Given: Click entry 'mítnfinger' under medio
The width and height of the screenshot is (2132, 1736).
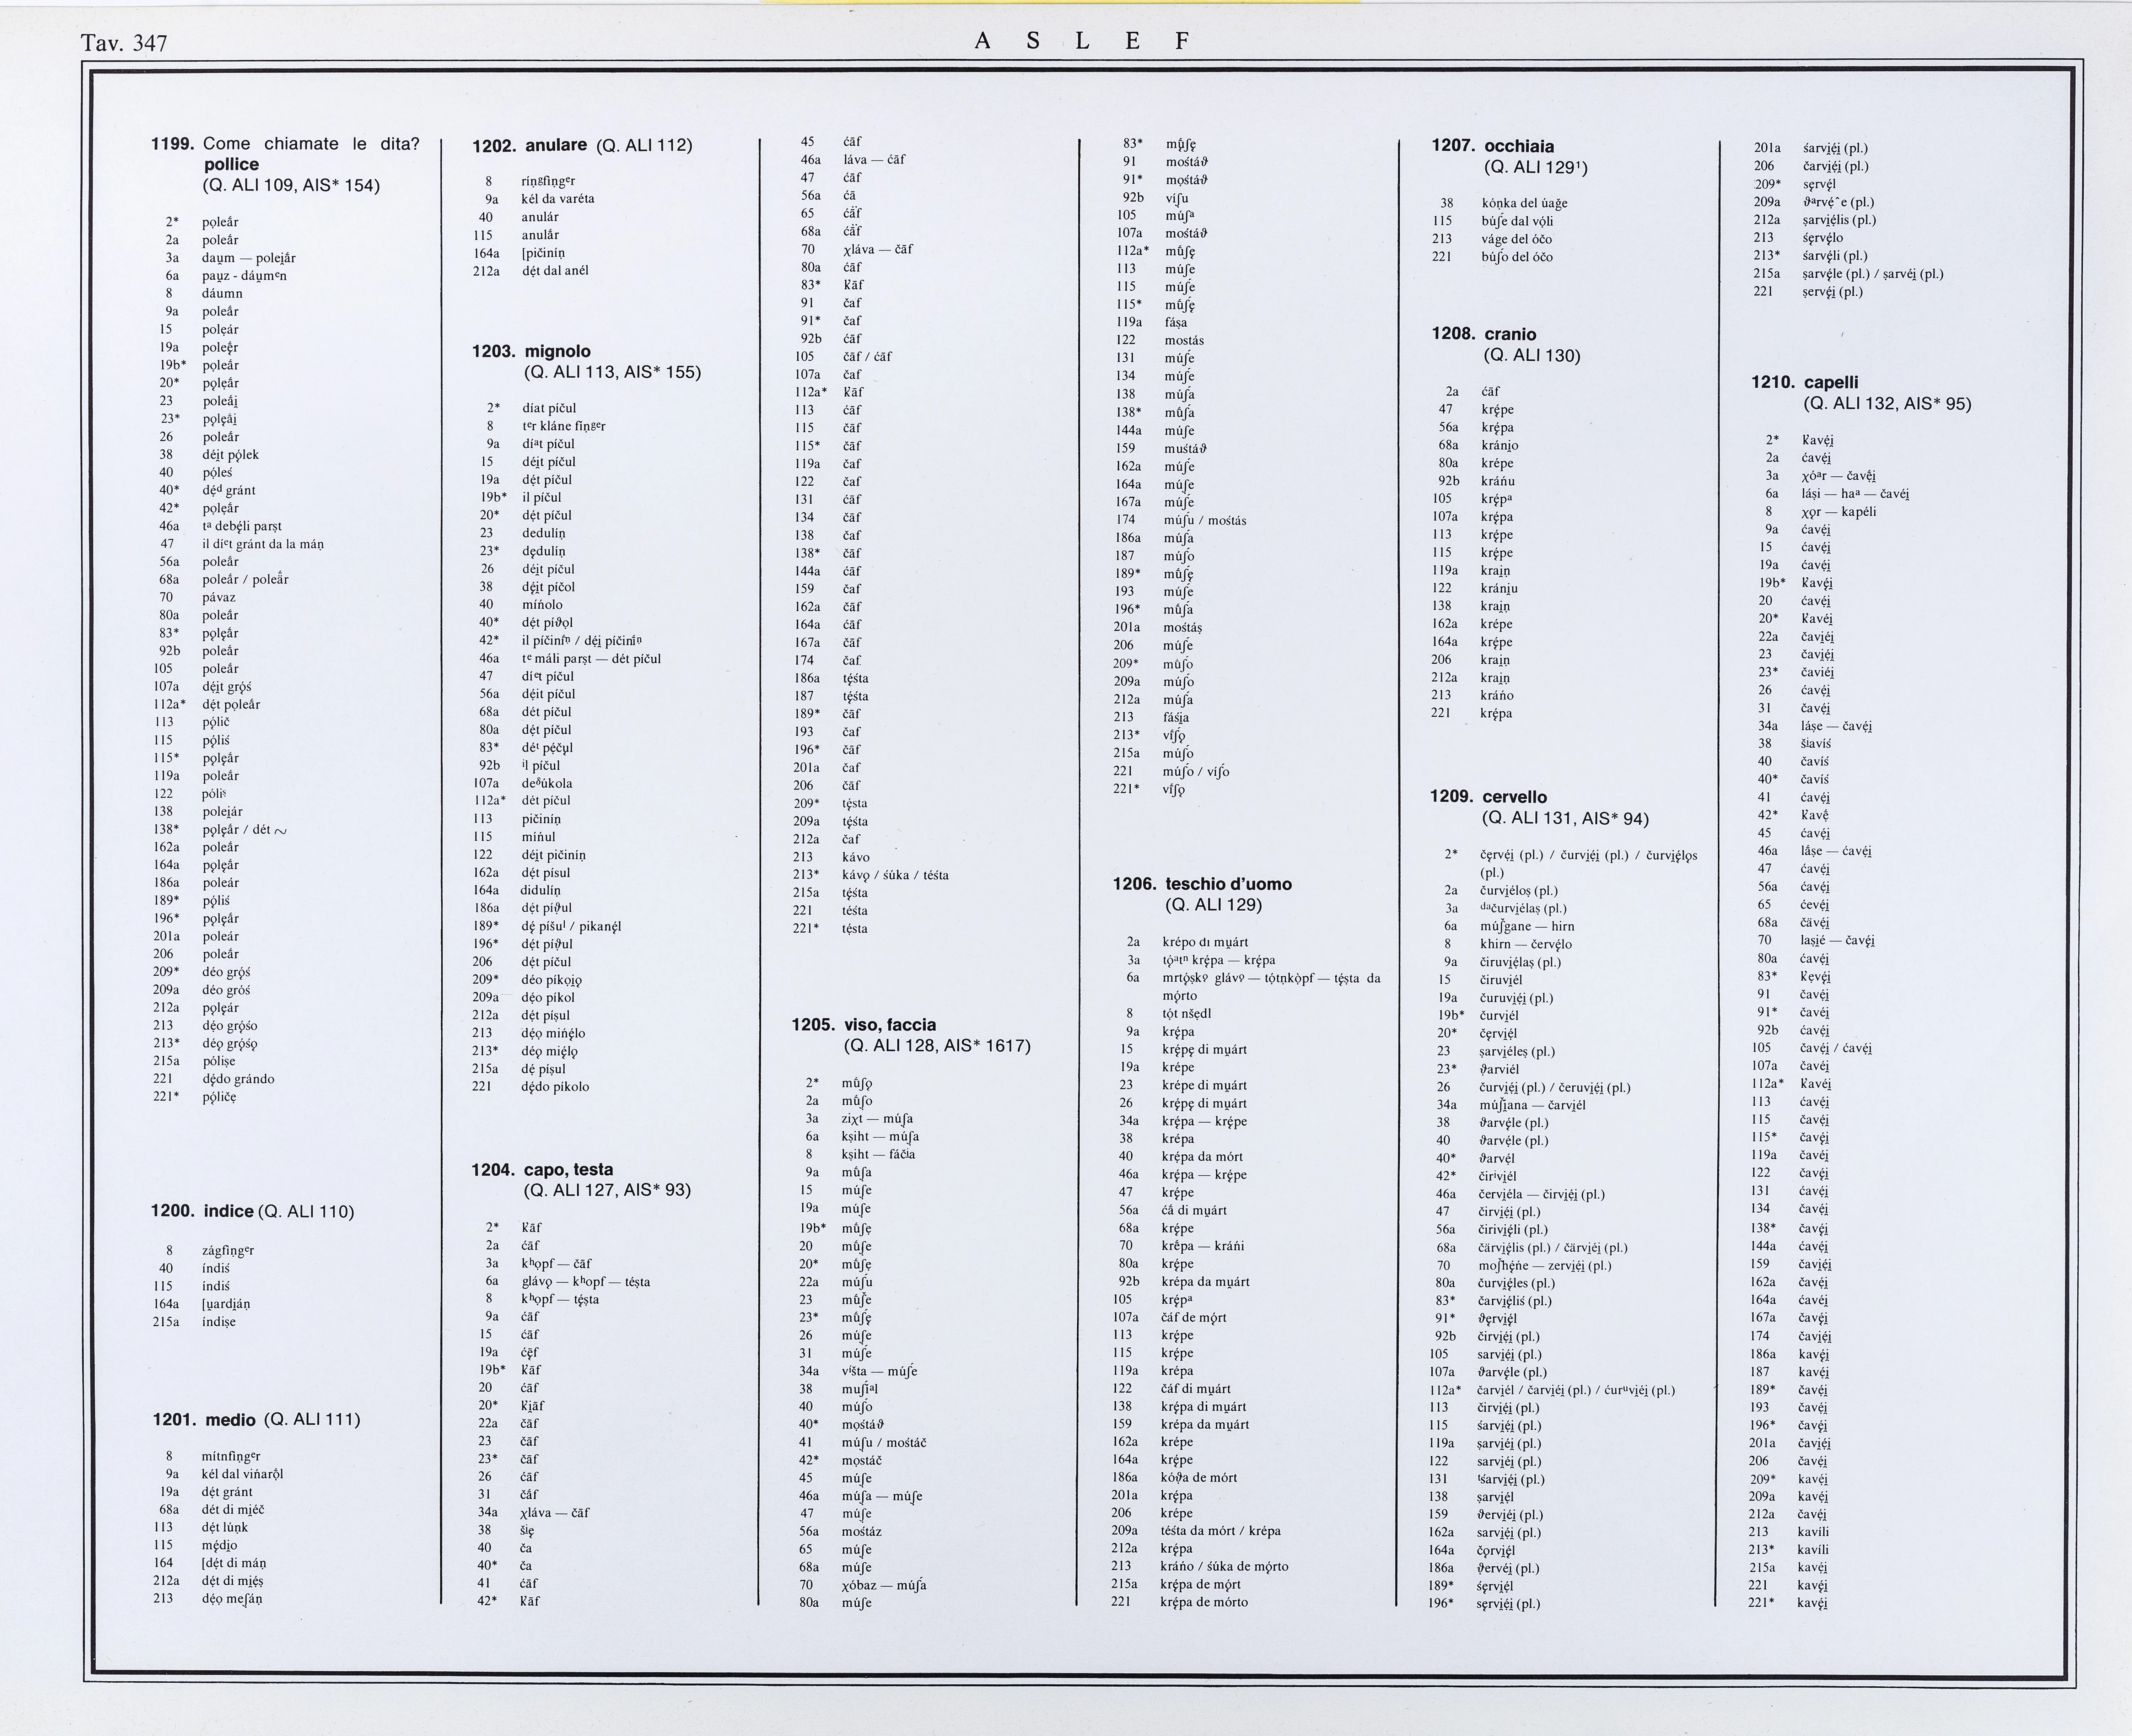Looking at the screenshot, I should pos(231,1456).
